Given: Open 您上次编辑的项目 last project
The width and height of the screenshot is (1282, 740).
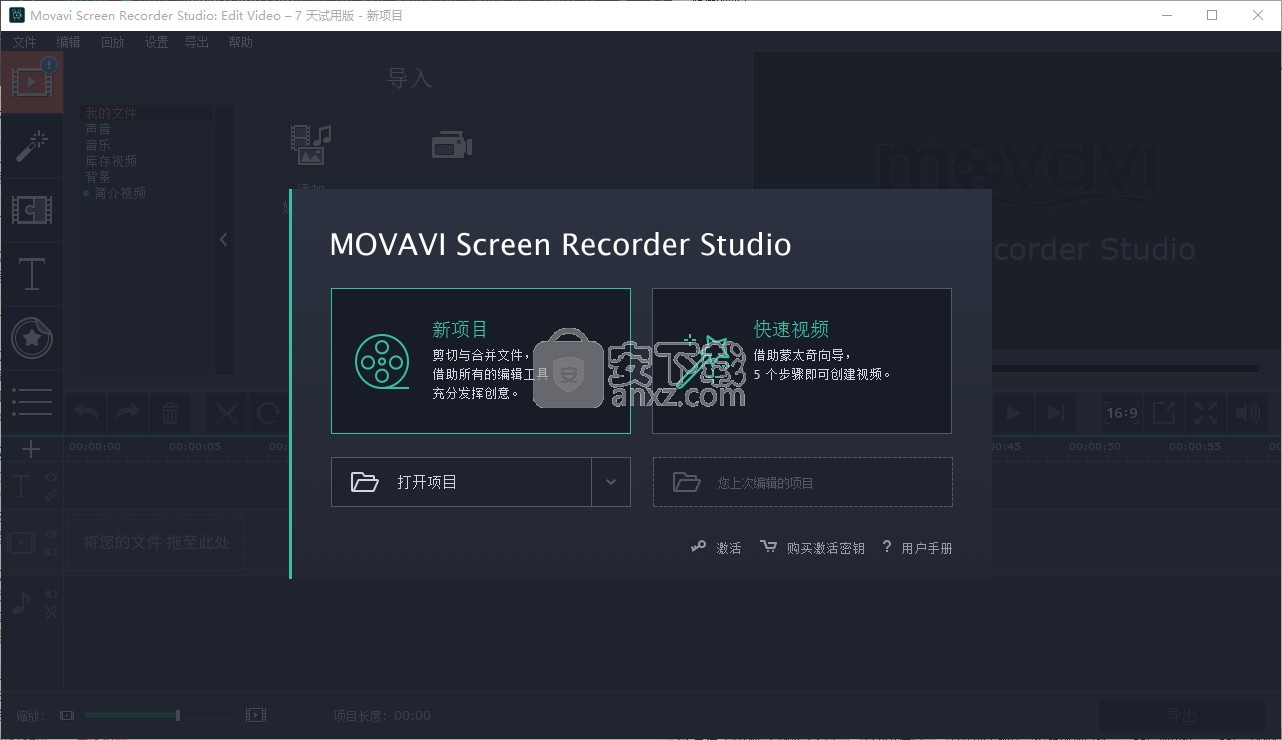Looking at the screenshot, I should pyautogui.click(x=802, y=482).
